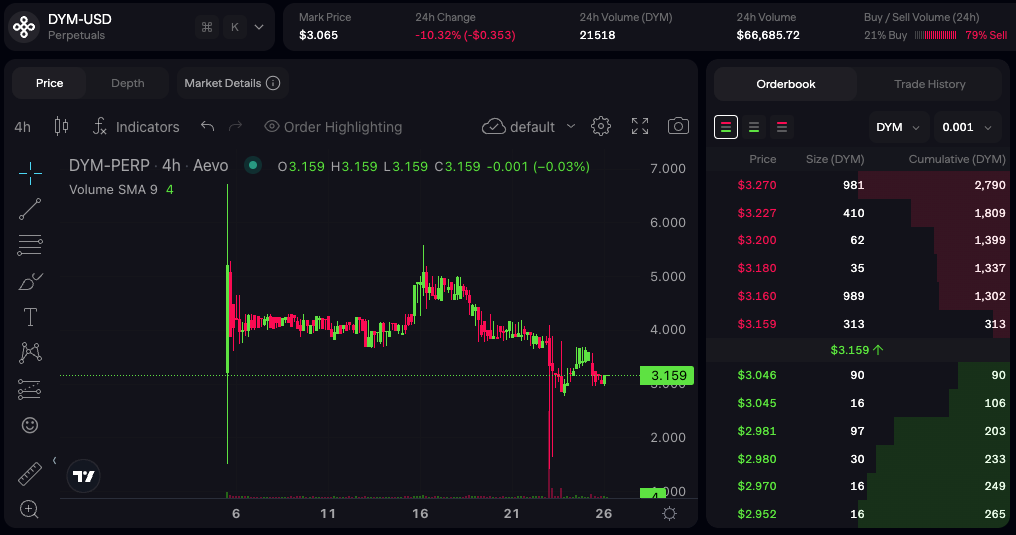Click the 24h Change value

pyautogui.click(x=465, y=35)
